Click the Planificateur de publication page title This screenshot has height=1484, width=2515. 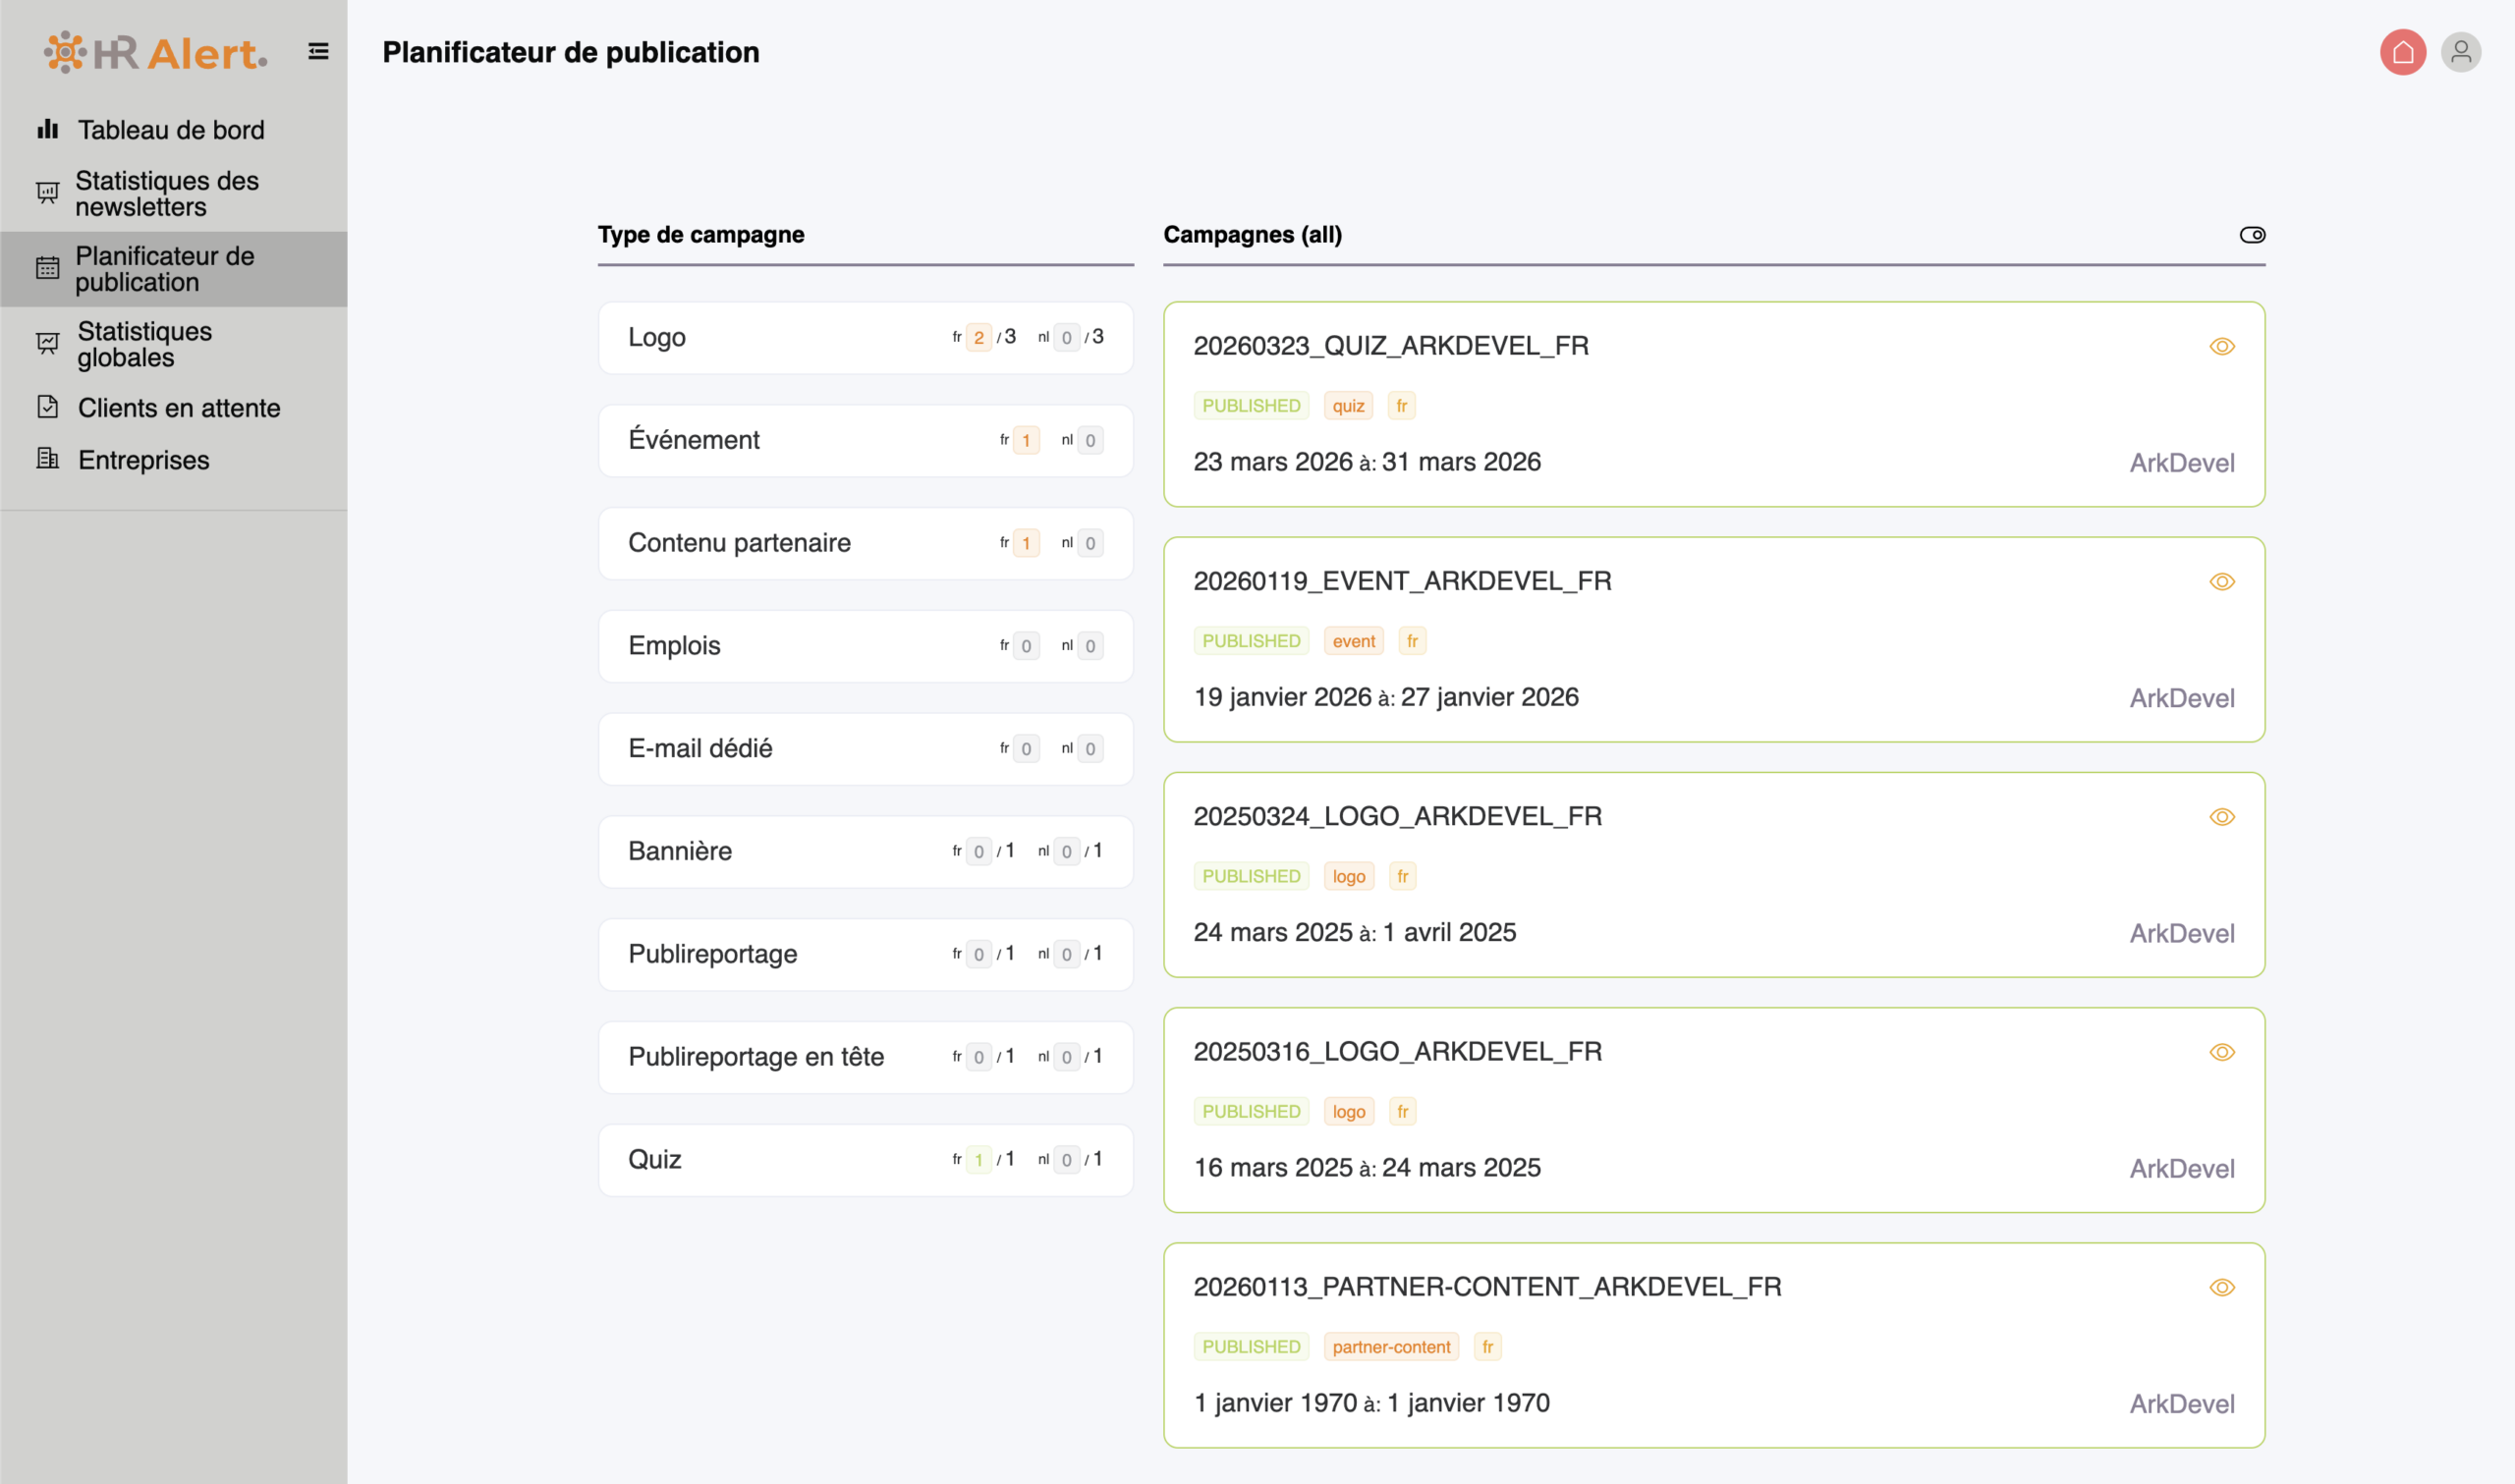pyautogui.click(x=570, y=52)
